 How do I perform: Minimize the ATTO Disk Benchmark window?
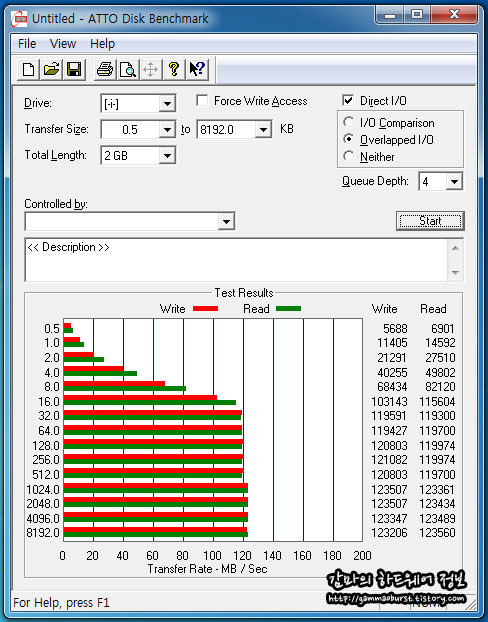[390, 15]
